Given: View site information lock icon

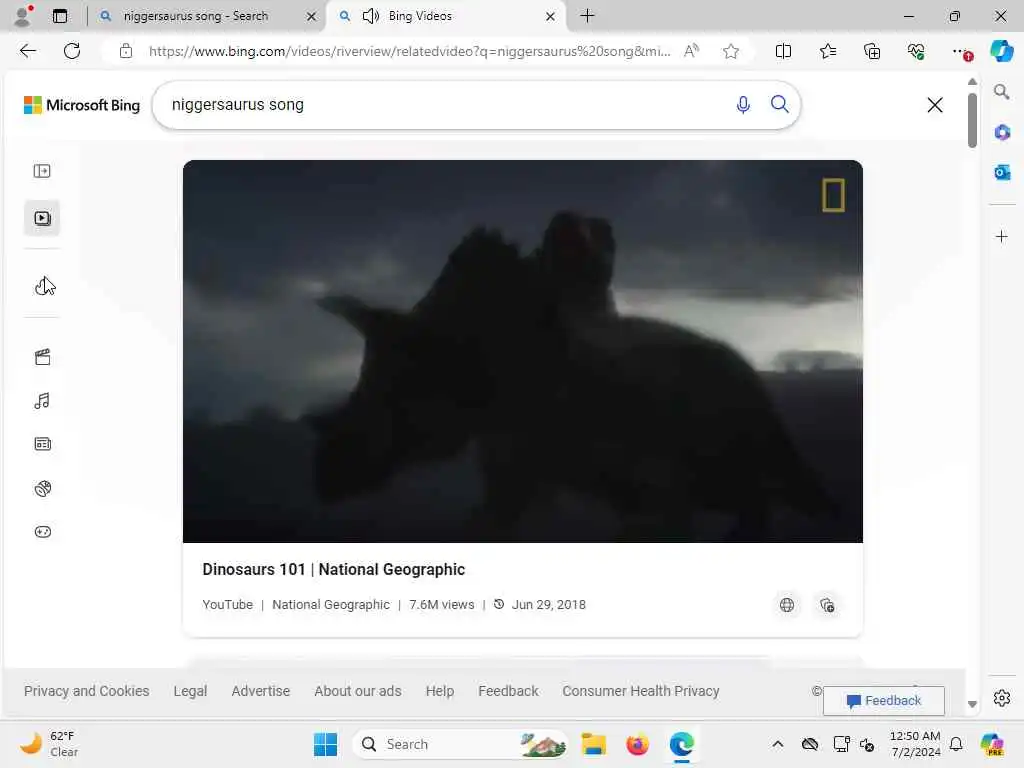Looking at the screenshot, I should point(126,51).
